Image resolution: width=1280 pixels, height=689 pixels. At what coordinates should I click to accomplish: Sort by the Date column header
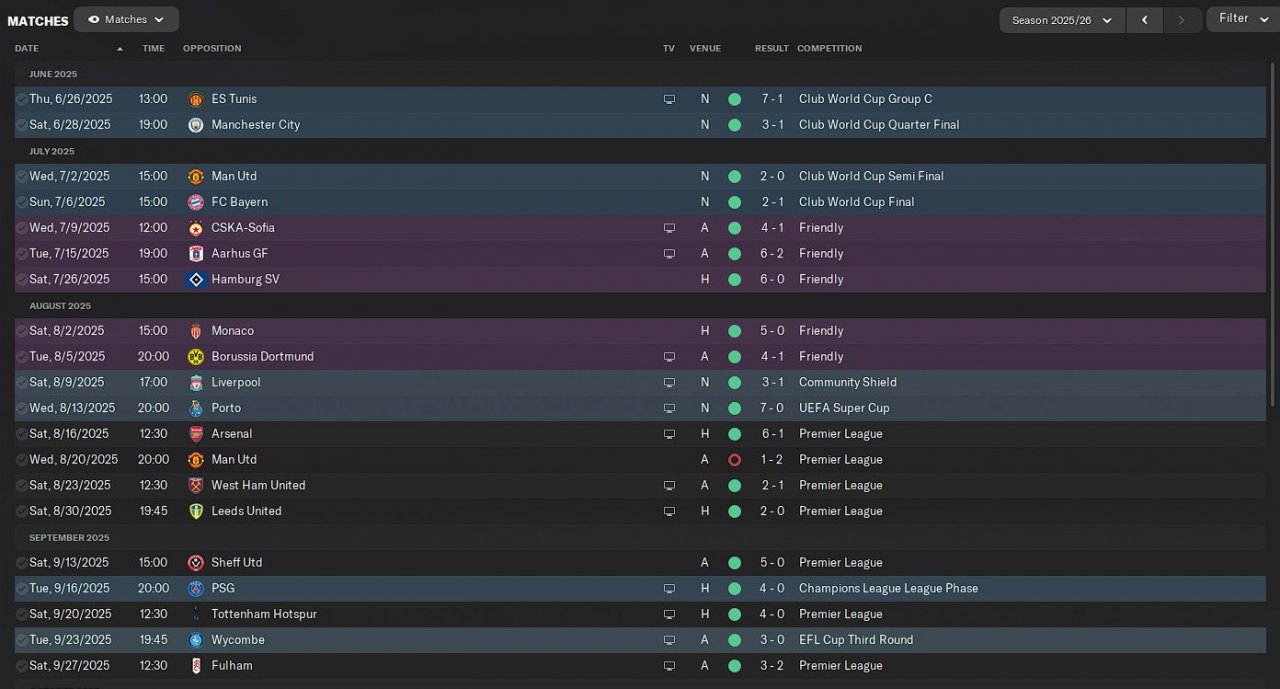pyautogui.click(x=27, y=48)
